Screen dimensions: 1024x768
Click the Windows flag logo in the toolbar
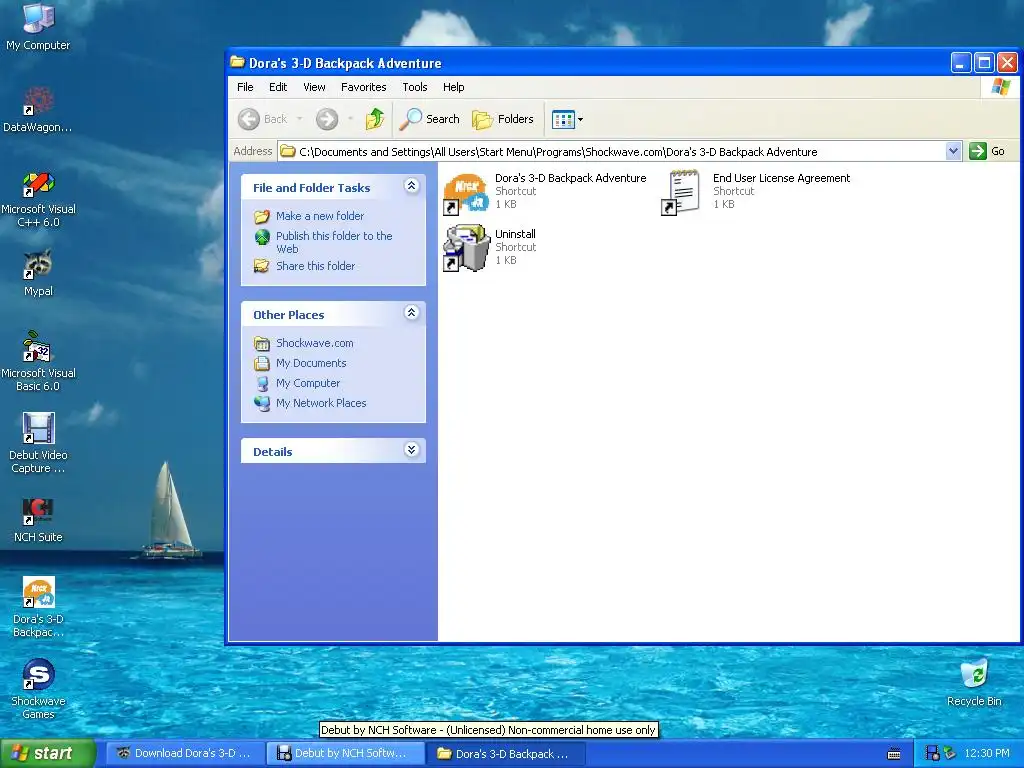pyautogui.click(x=1000, y=87)
